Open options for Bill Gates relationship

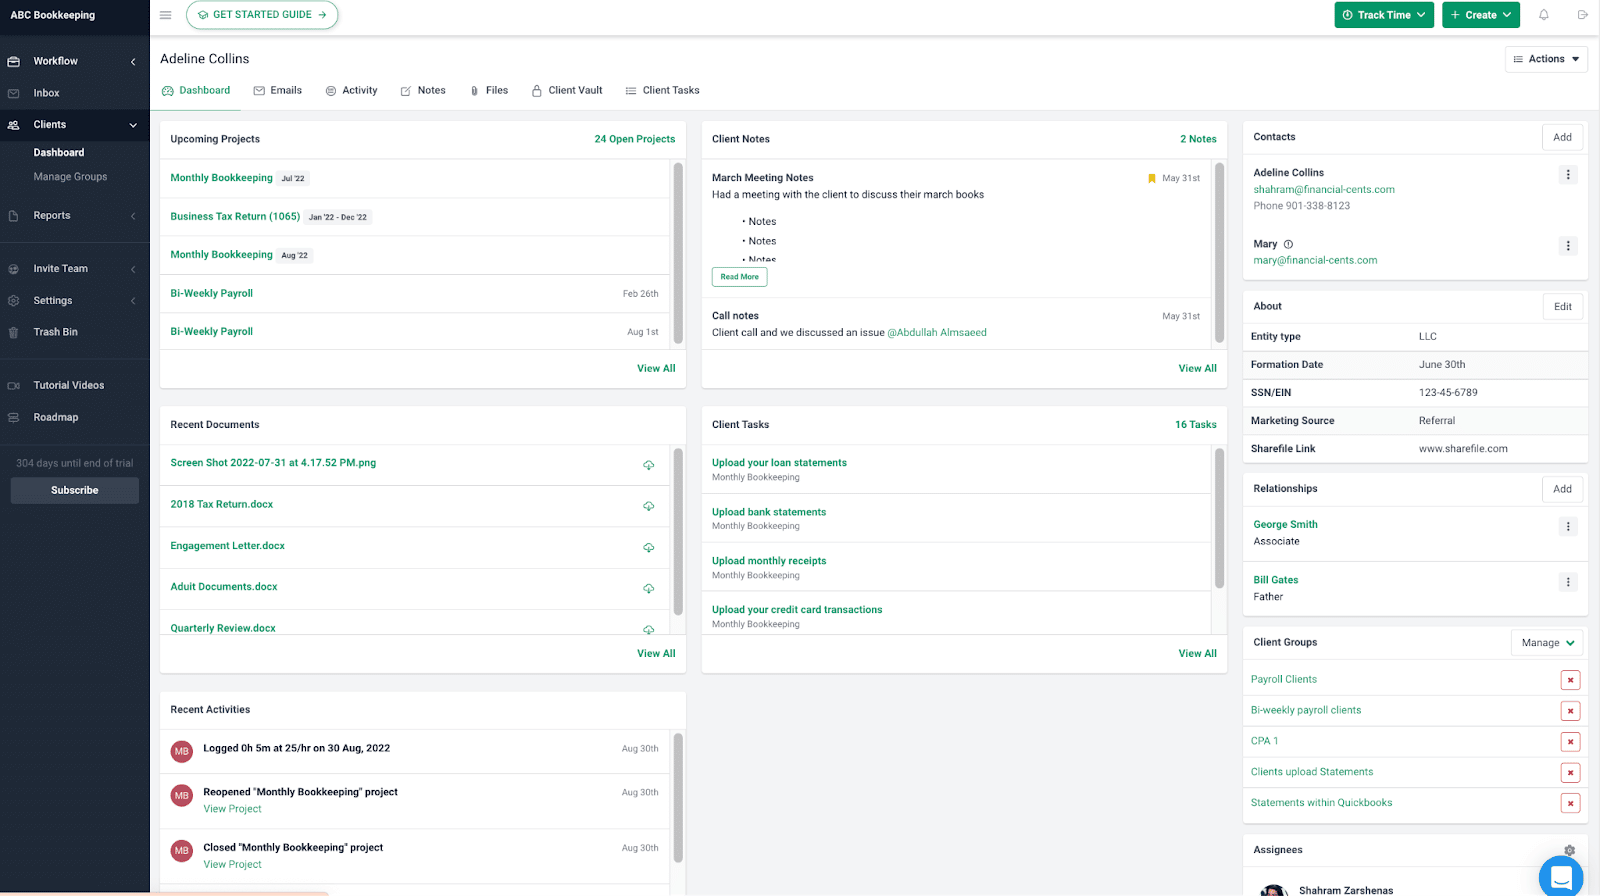(x=1568, y=582)
